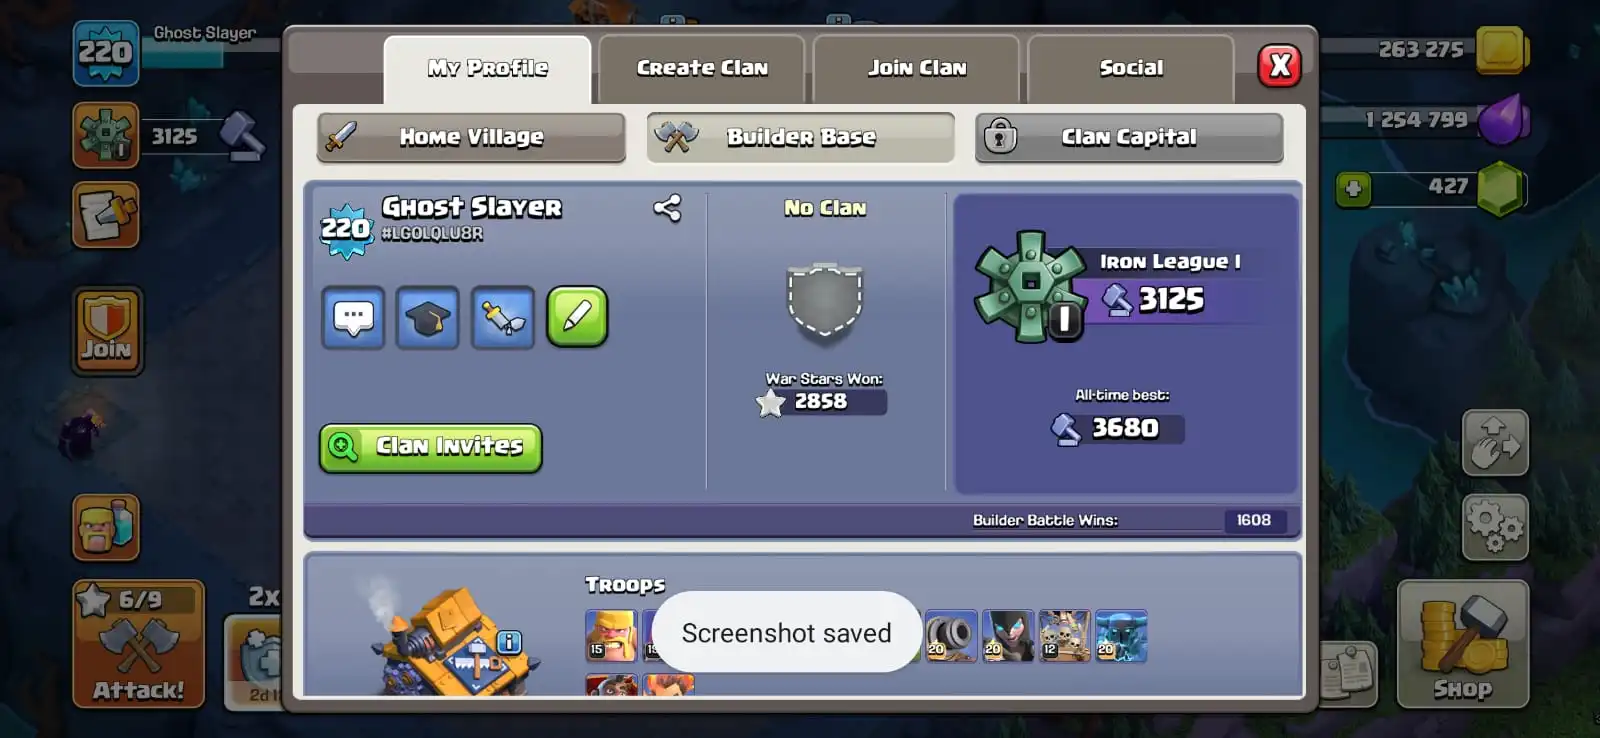
Task: Tap the Join clan shield icon
Action: [x=107, y=331]
